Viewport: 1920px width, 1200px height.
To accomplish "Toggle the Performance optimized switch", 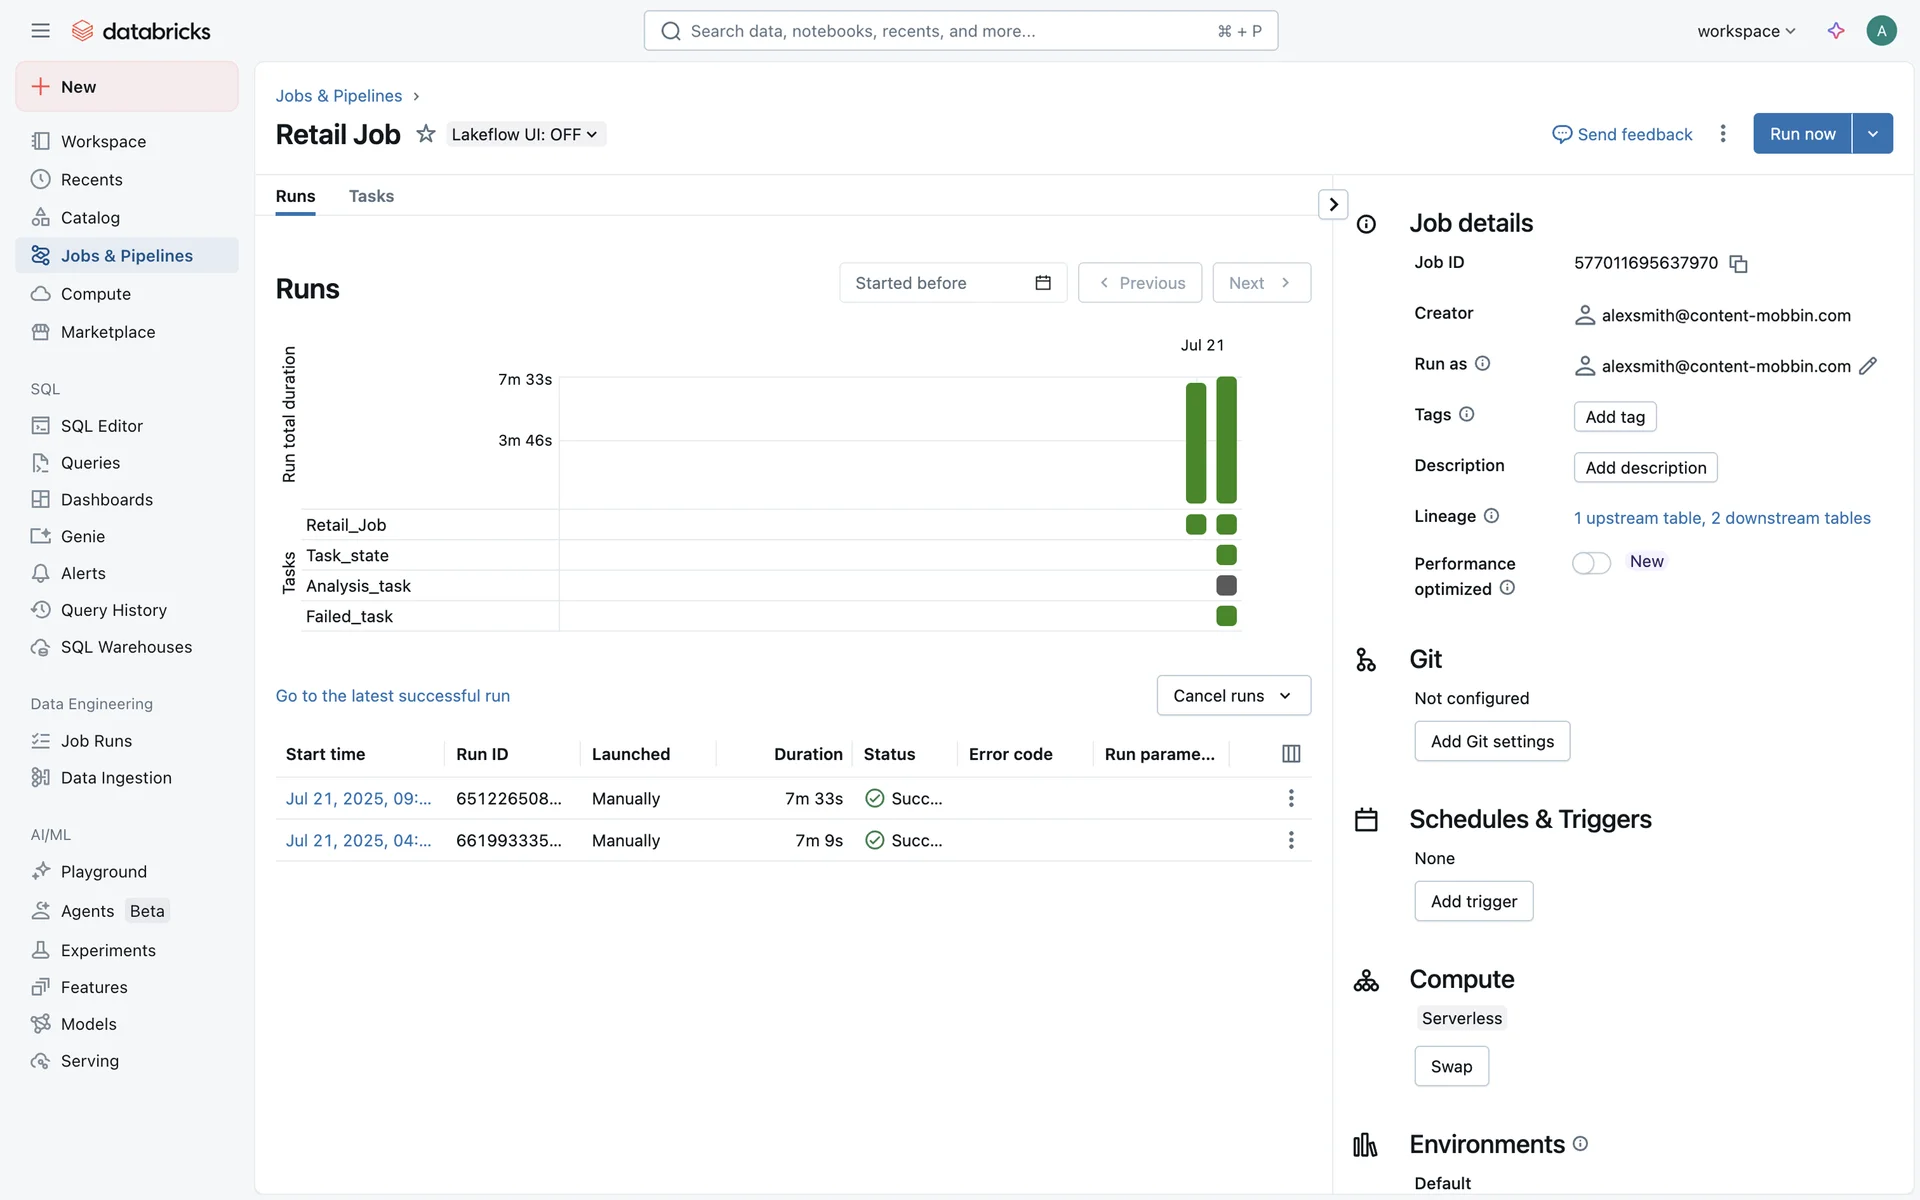I will point(1591,563).
